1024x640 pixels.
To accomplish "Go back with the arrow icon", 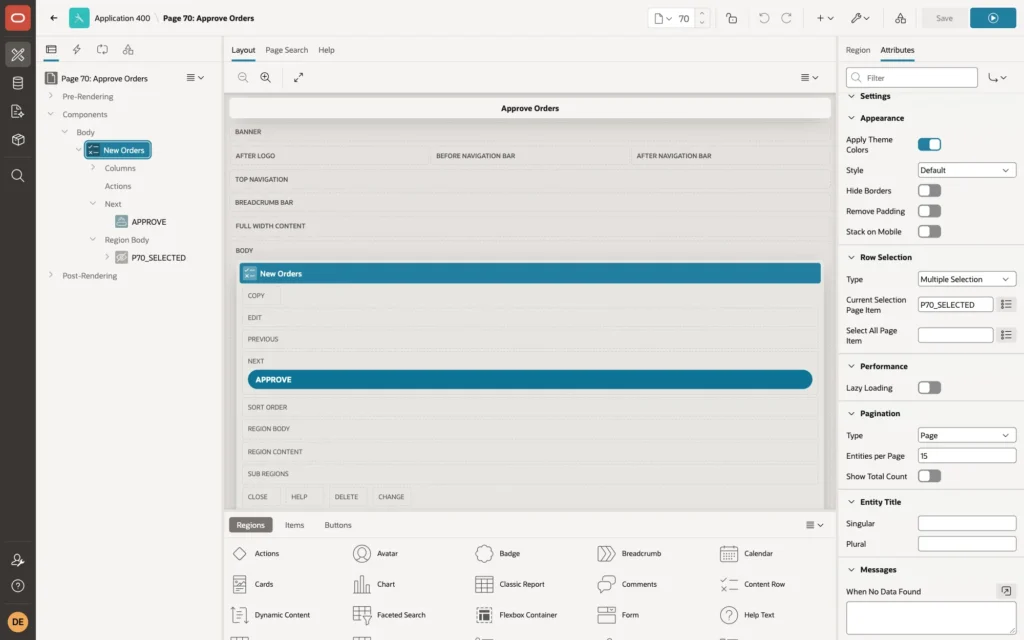I will 54,18.
